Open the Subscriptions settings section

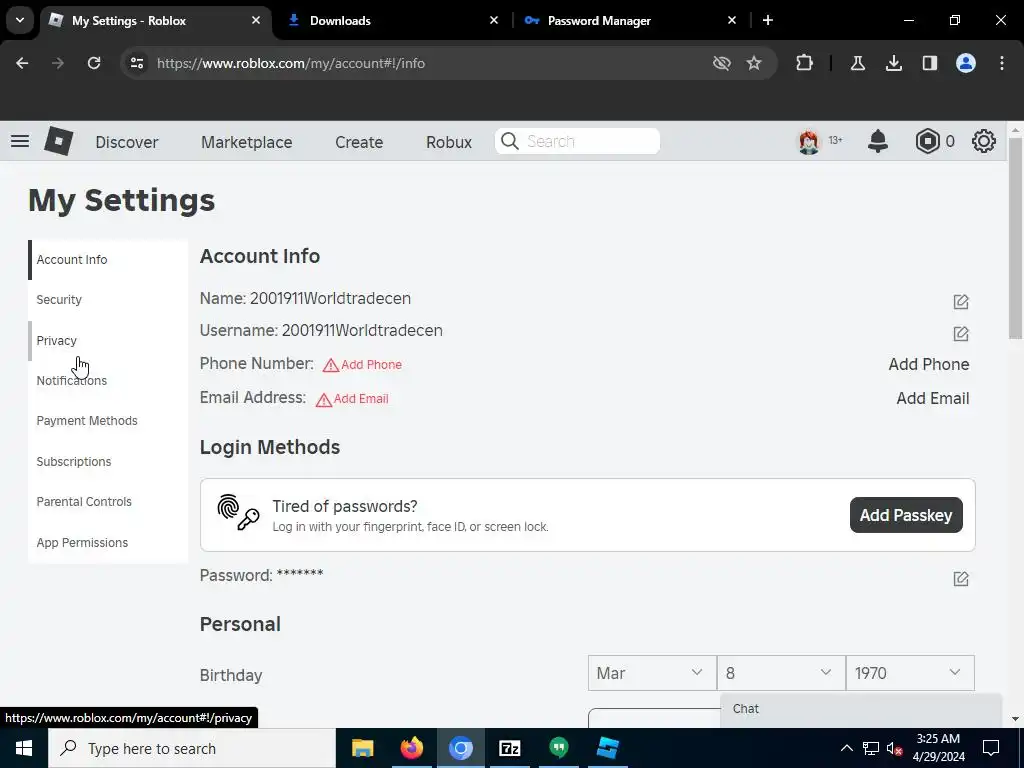[x=108, y=462]
